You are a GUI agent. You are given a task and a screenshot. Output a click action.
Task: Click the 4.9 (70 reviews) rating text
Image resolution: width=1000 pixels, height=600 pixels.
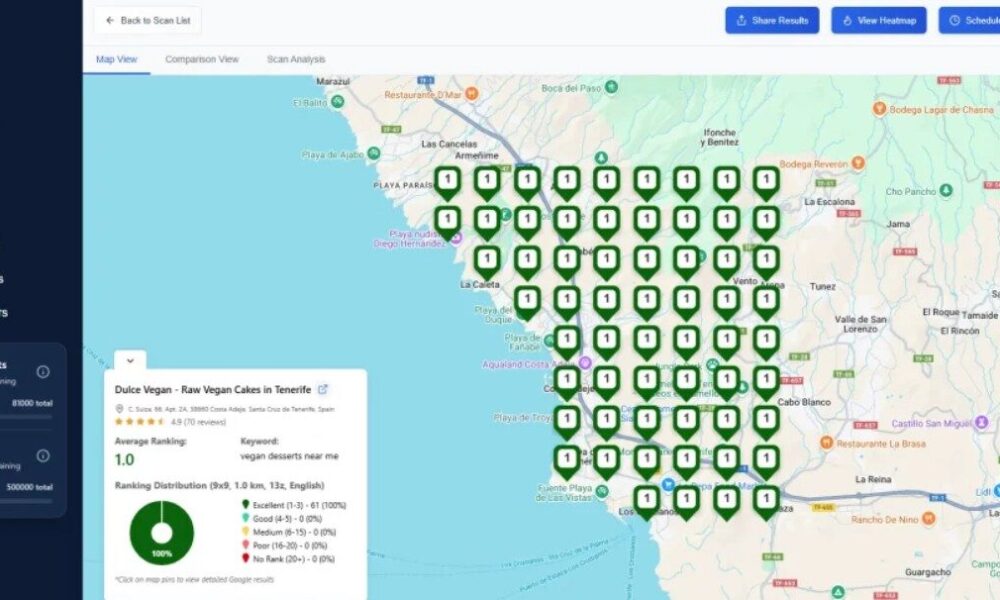pyautogui.click(x=198, y=421)
